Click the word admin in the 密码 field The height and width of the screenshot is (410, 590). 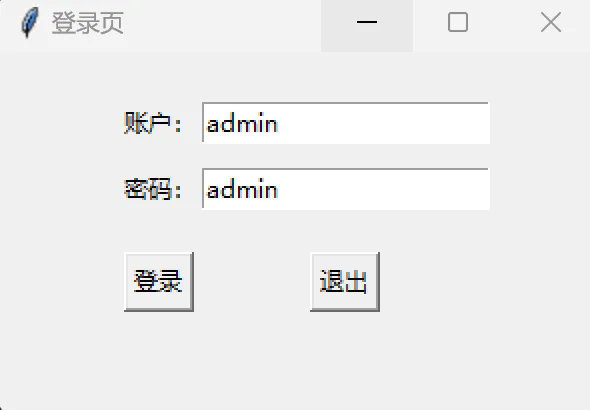(x=242, y=189)
